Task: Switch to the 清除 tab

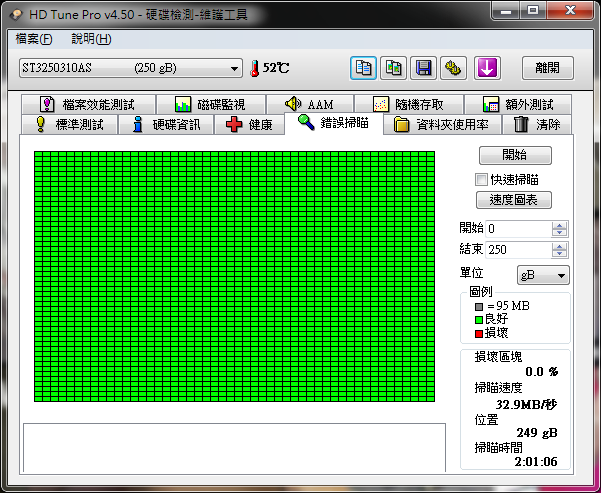Action: (537, 125)
